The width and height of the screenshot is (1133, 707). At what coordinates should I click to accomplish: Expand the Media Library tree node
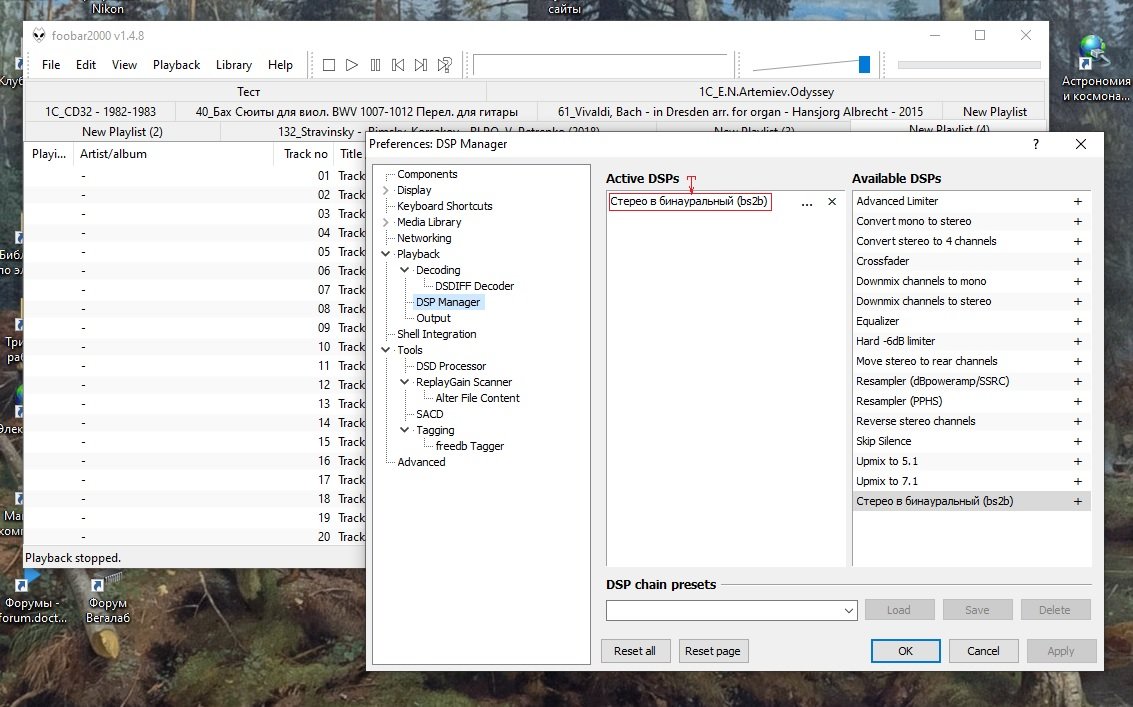[386, 222]
